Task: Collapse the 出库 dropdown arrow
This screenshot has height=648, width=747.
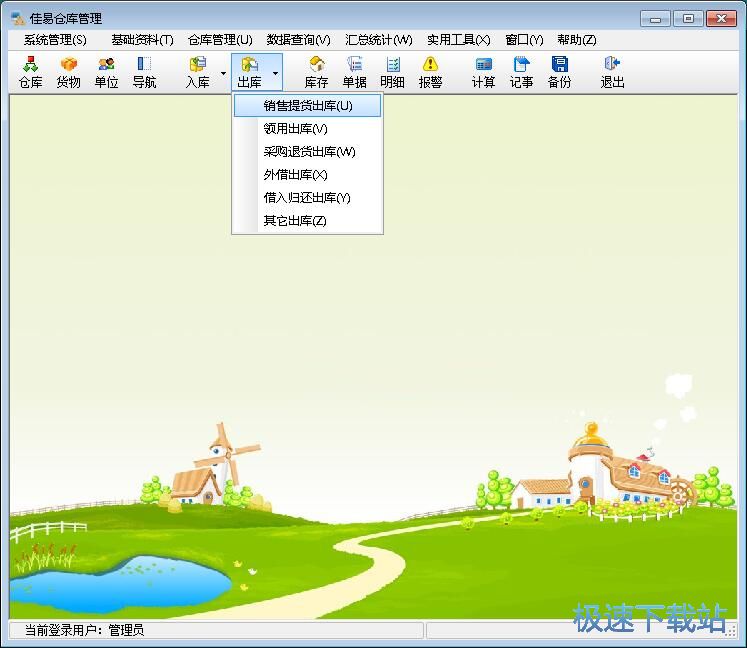Action: [275, 73]
